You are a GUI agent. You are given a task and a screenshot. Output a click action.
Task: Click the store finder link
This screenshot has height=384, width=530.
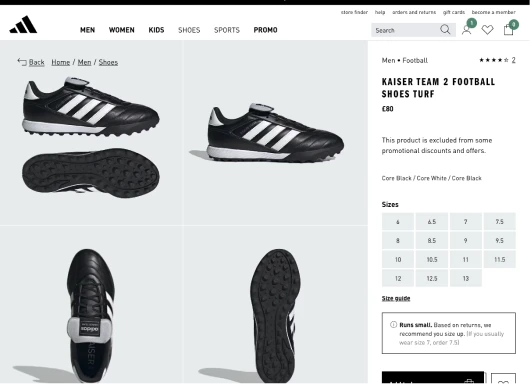[x=354, y=12]
